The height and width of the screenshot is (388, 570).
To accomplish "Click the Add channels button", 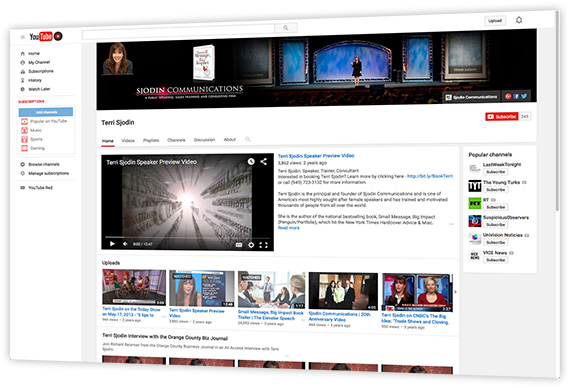I will click(46, 112).
